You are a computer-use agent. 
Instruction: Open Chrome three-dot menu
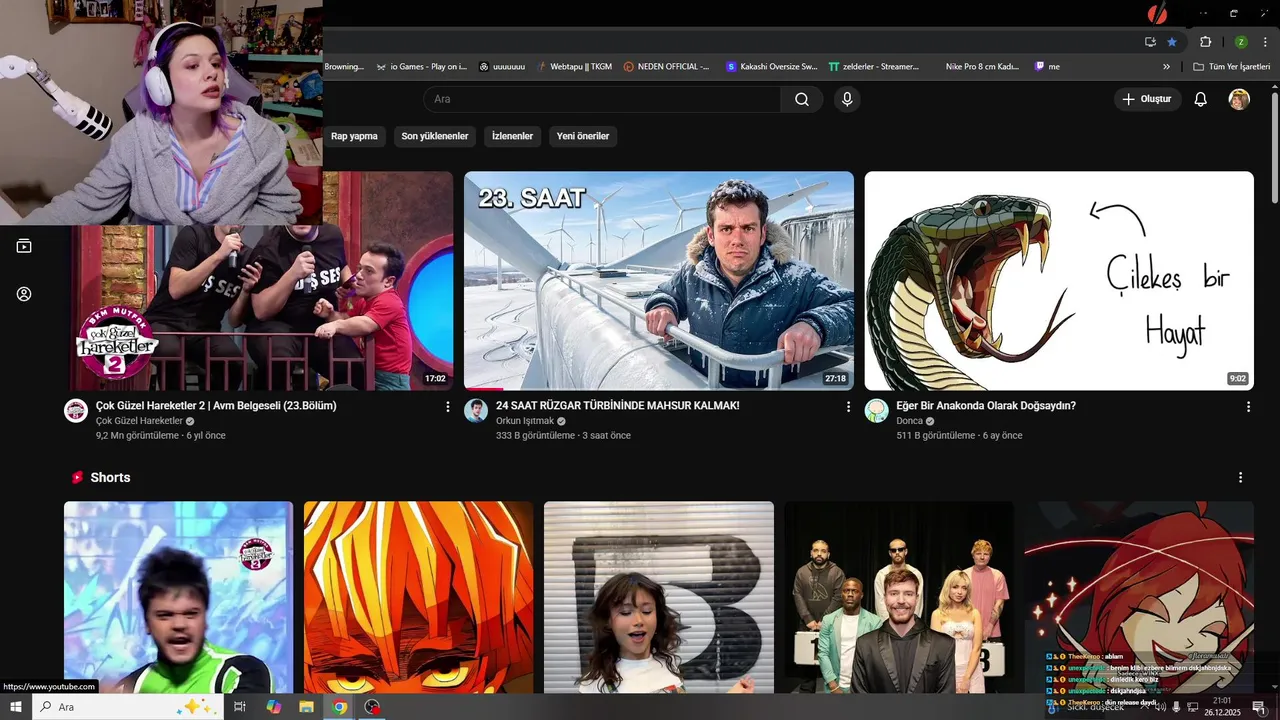1265,42
